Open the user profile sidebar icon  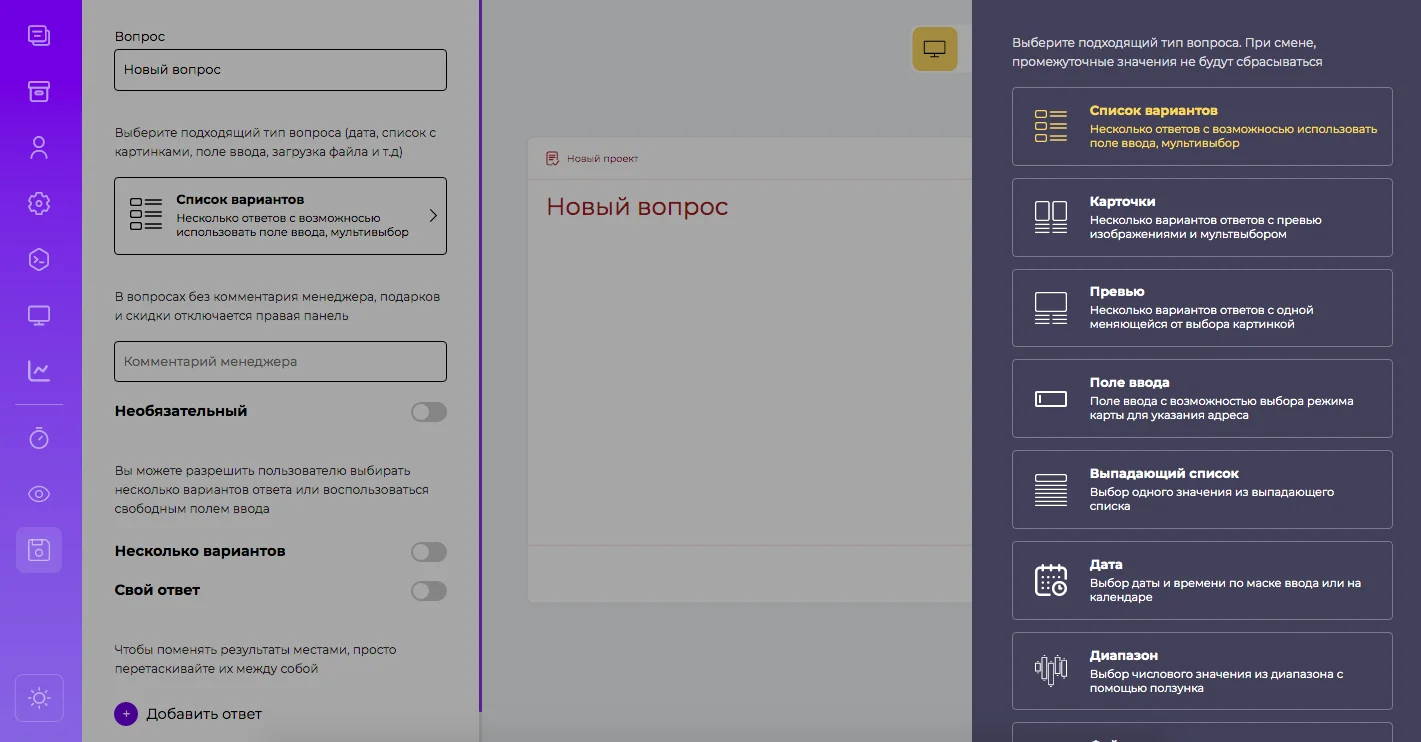[x=39, y=148]
